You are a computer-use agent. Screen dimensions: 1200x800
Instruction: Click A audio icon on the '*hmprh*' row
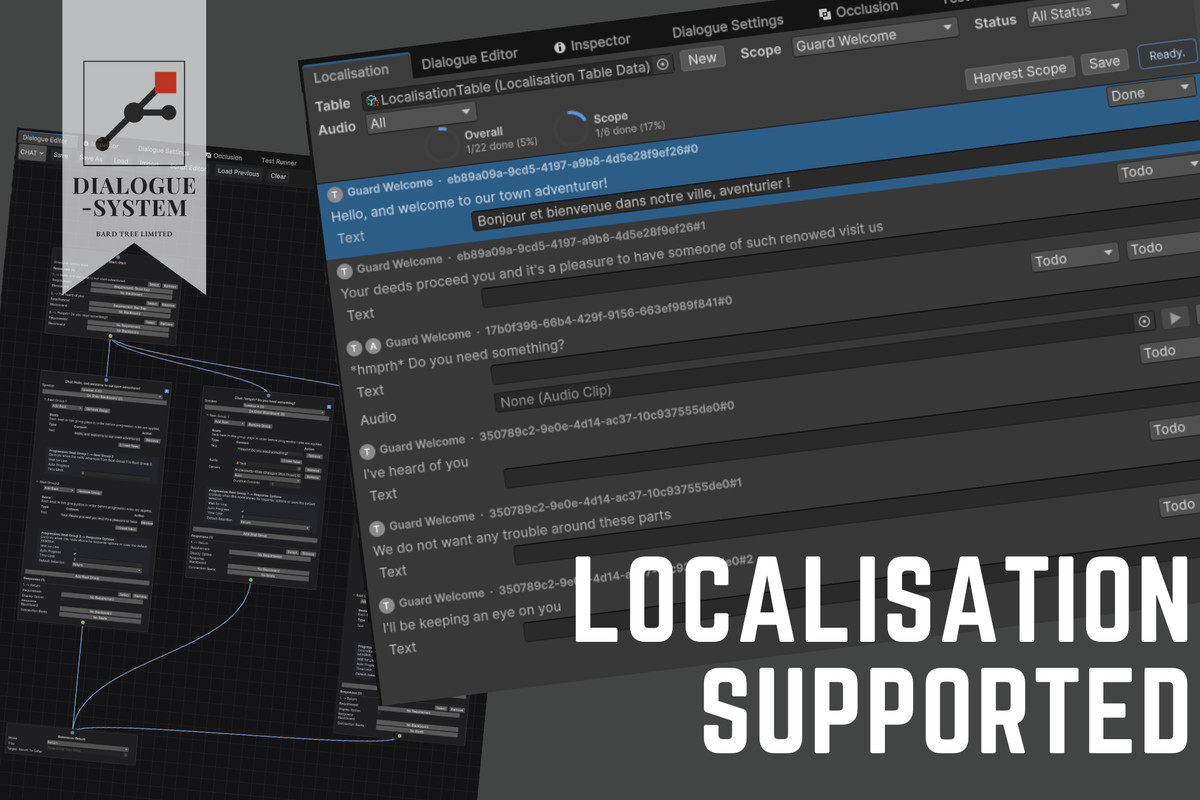pos(373,344)
